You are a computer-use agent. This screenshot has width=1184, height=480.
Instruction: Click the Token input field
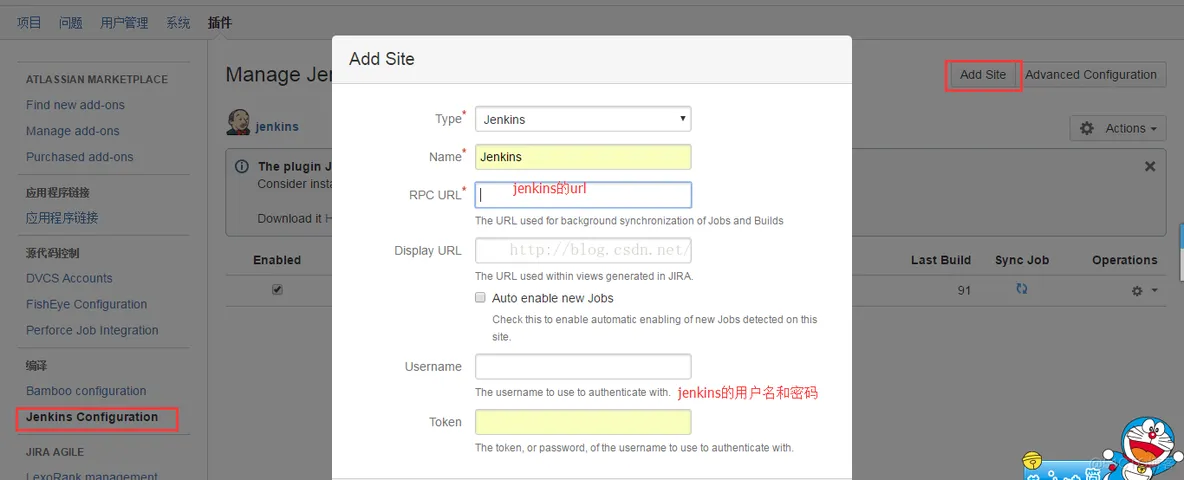[x=583, y=422]
